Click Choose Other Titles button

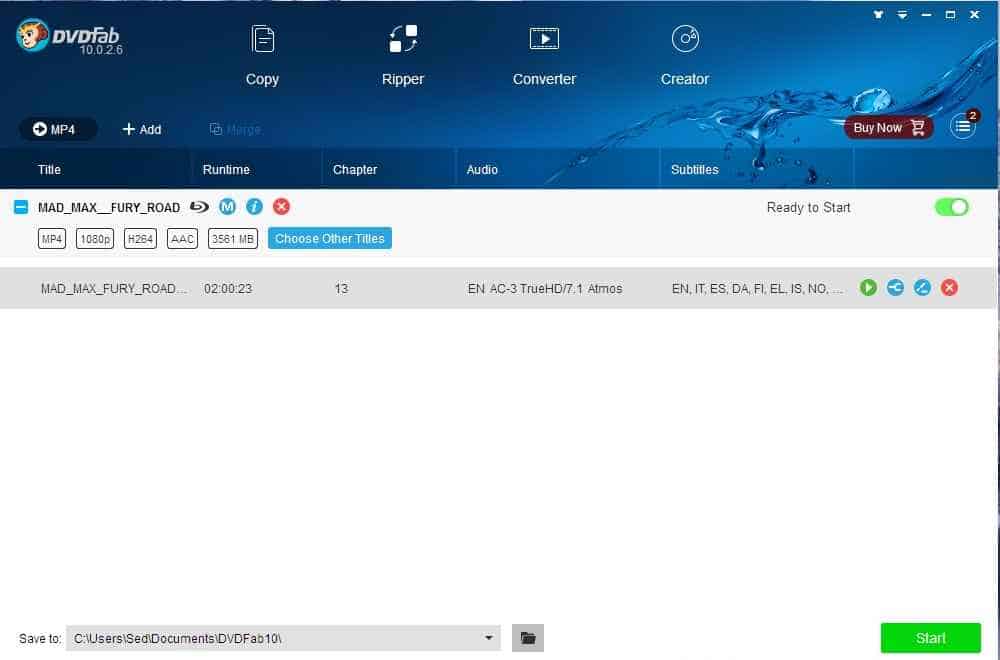point(330,238)
